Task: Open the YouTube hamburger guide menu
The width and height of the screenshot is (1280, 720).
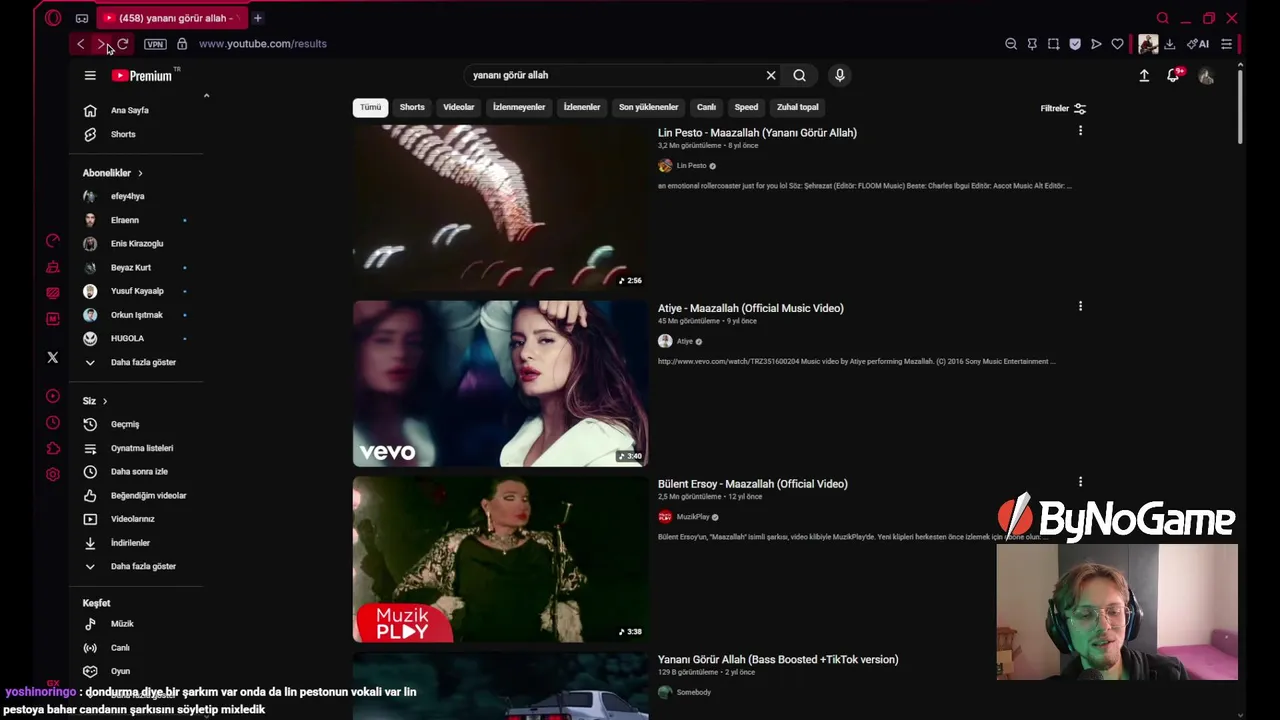Action: click(90, 75)
